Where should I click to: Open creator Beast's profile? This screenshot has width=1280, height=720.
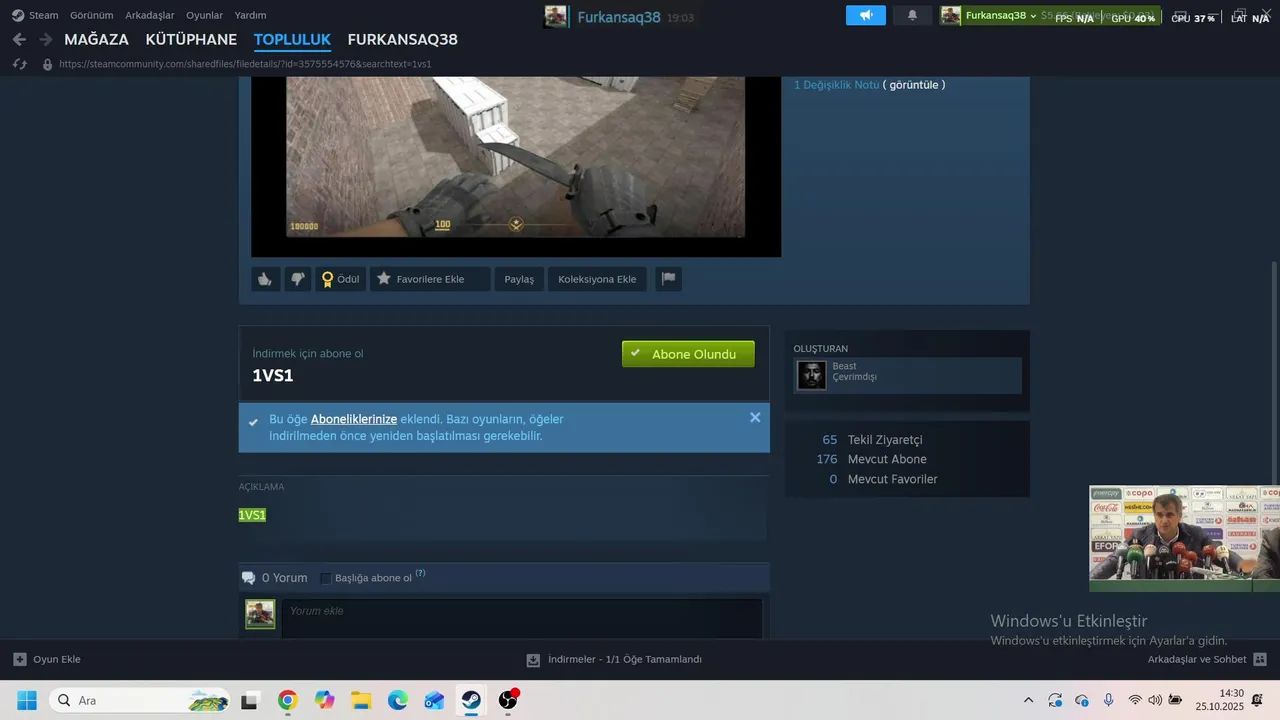click(x=844, y=366)
